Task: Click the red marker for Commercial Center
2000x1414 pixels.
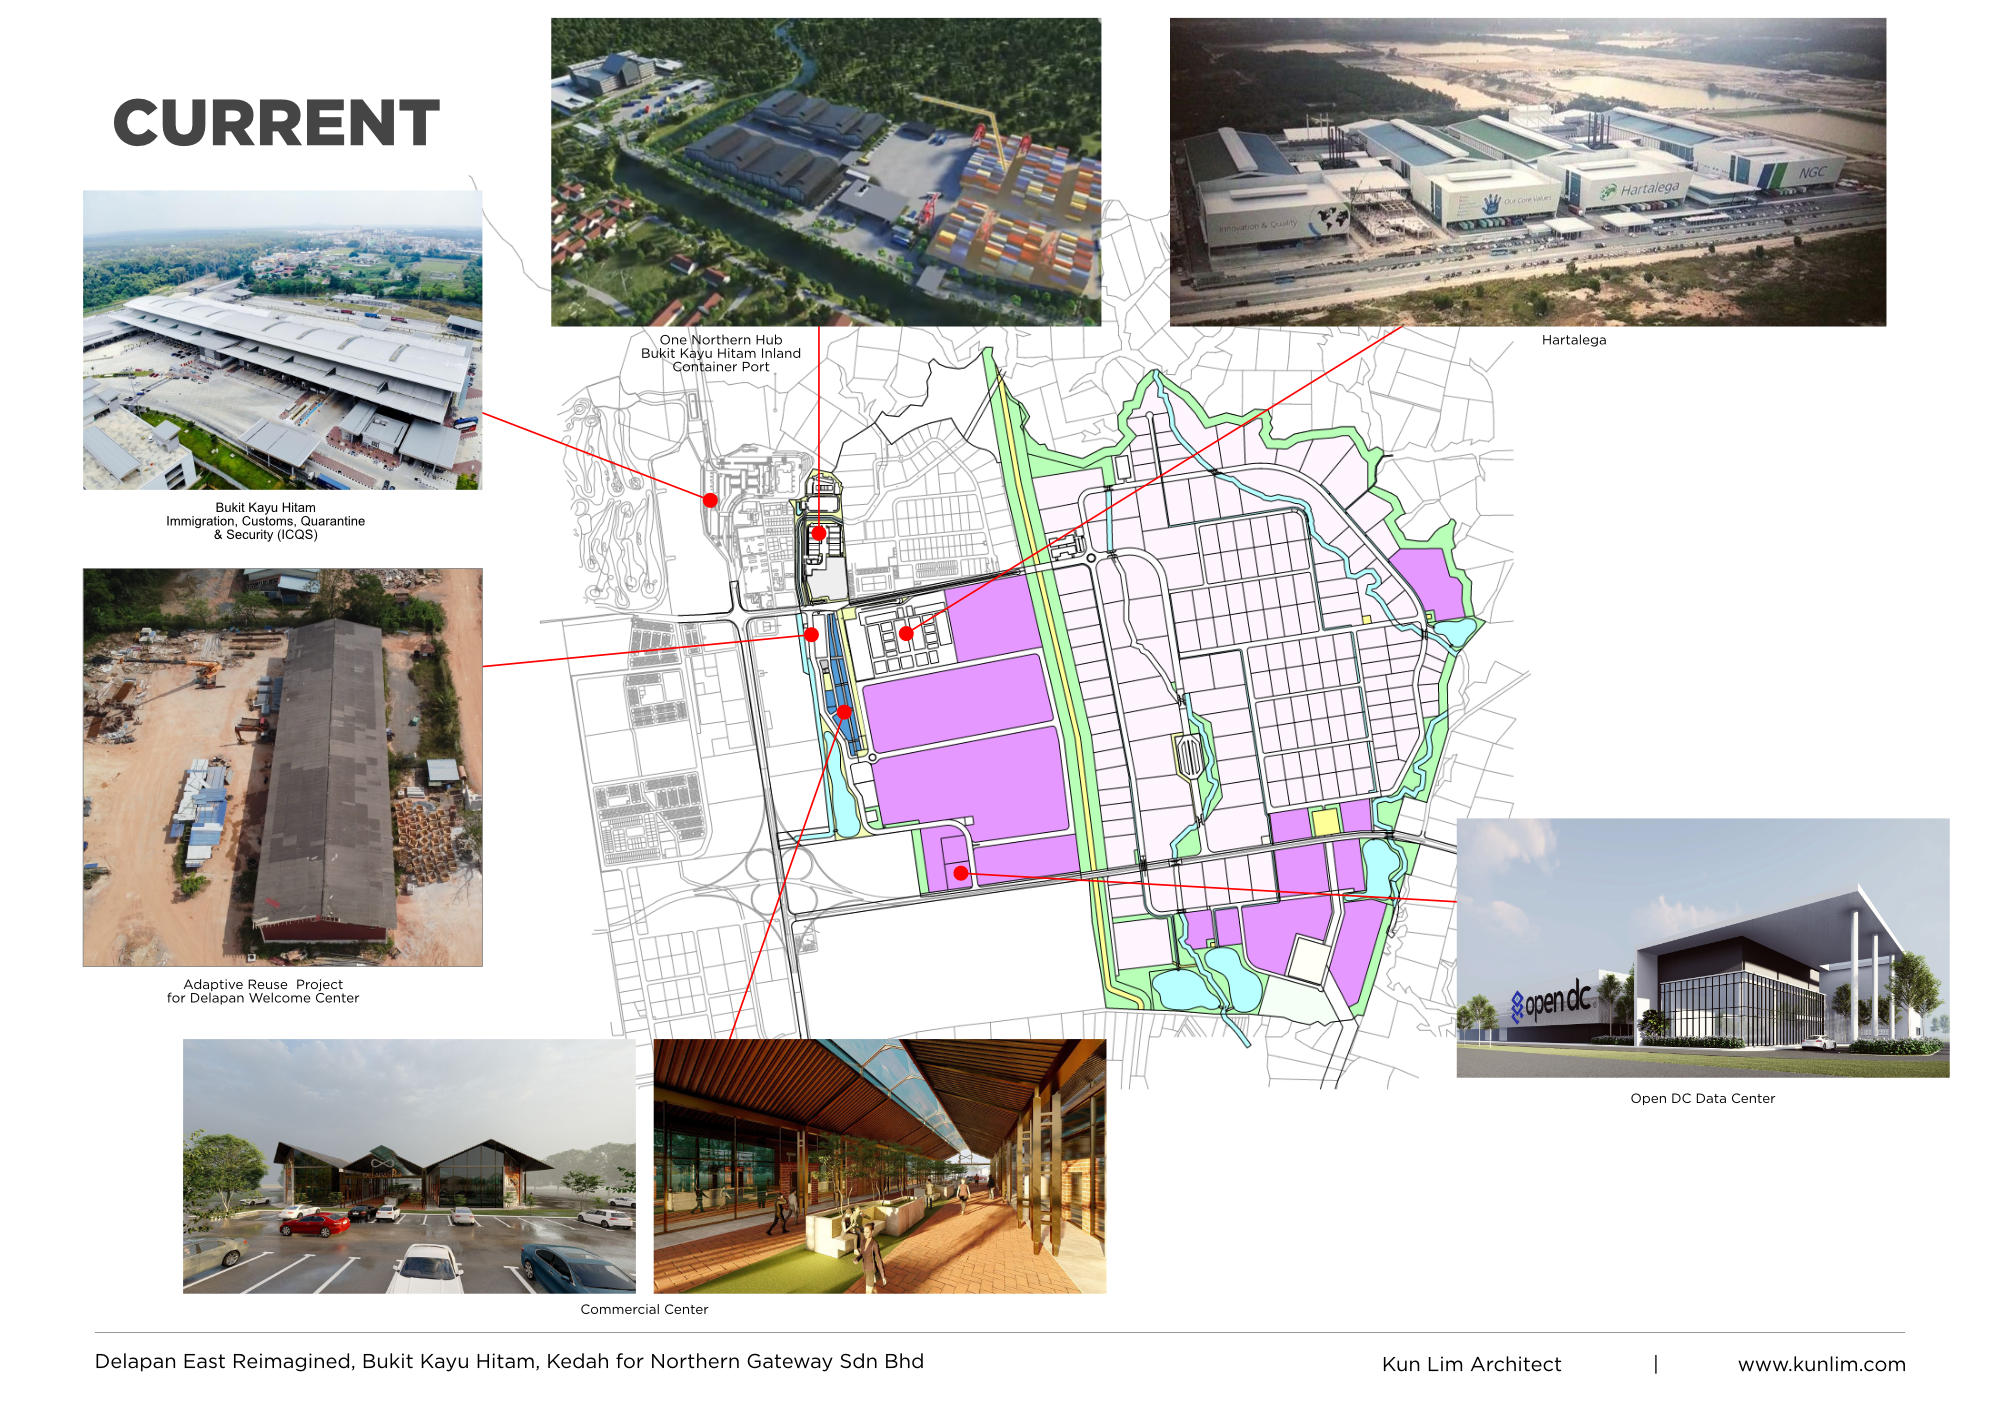Action: pyautogui.click(x=844, y=712)
